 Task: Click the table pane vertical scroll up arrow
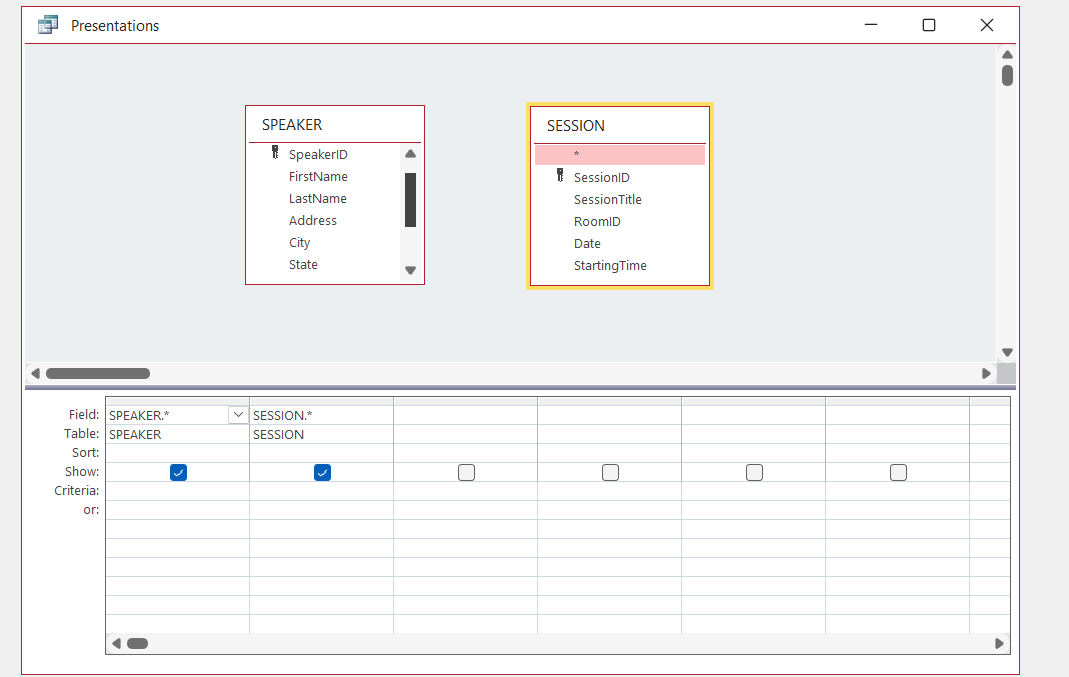point(1007,55)
